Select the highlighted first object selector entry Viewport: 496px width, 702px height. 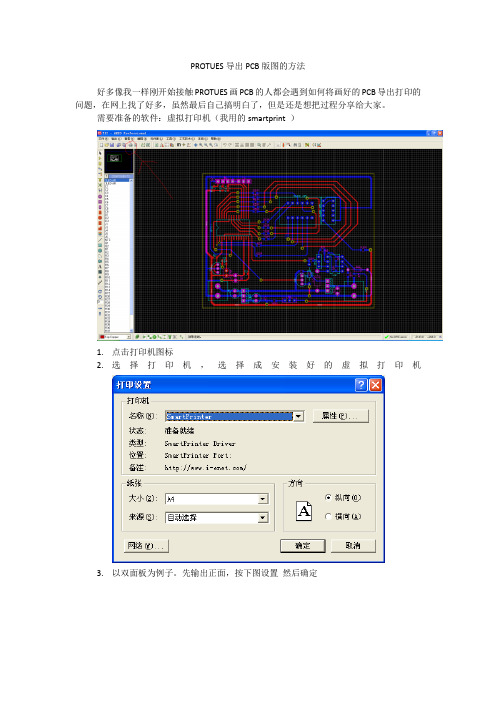tap(117, 180)
